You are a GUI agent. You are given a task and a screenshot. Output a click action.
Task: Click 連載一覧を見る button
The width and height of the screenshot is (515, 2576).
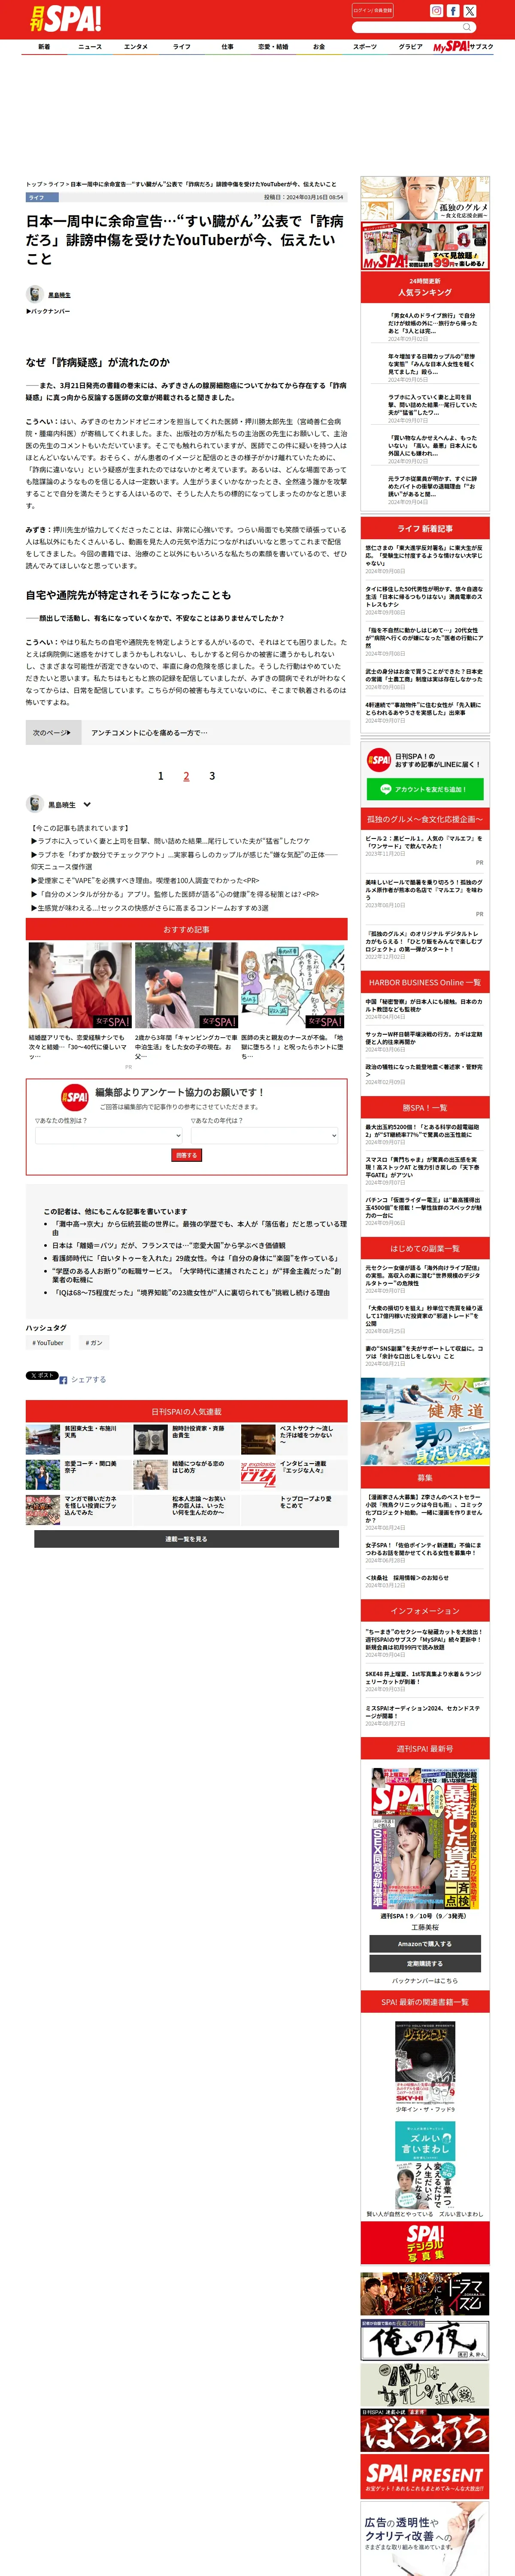(x=187, y=1539)
